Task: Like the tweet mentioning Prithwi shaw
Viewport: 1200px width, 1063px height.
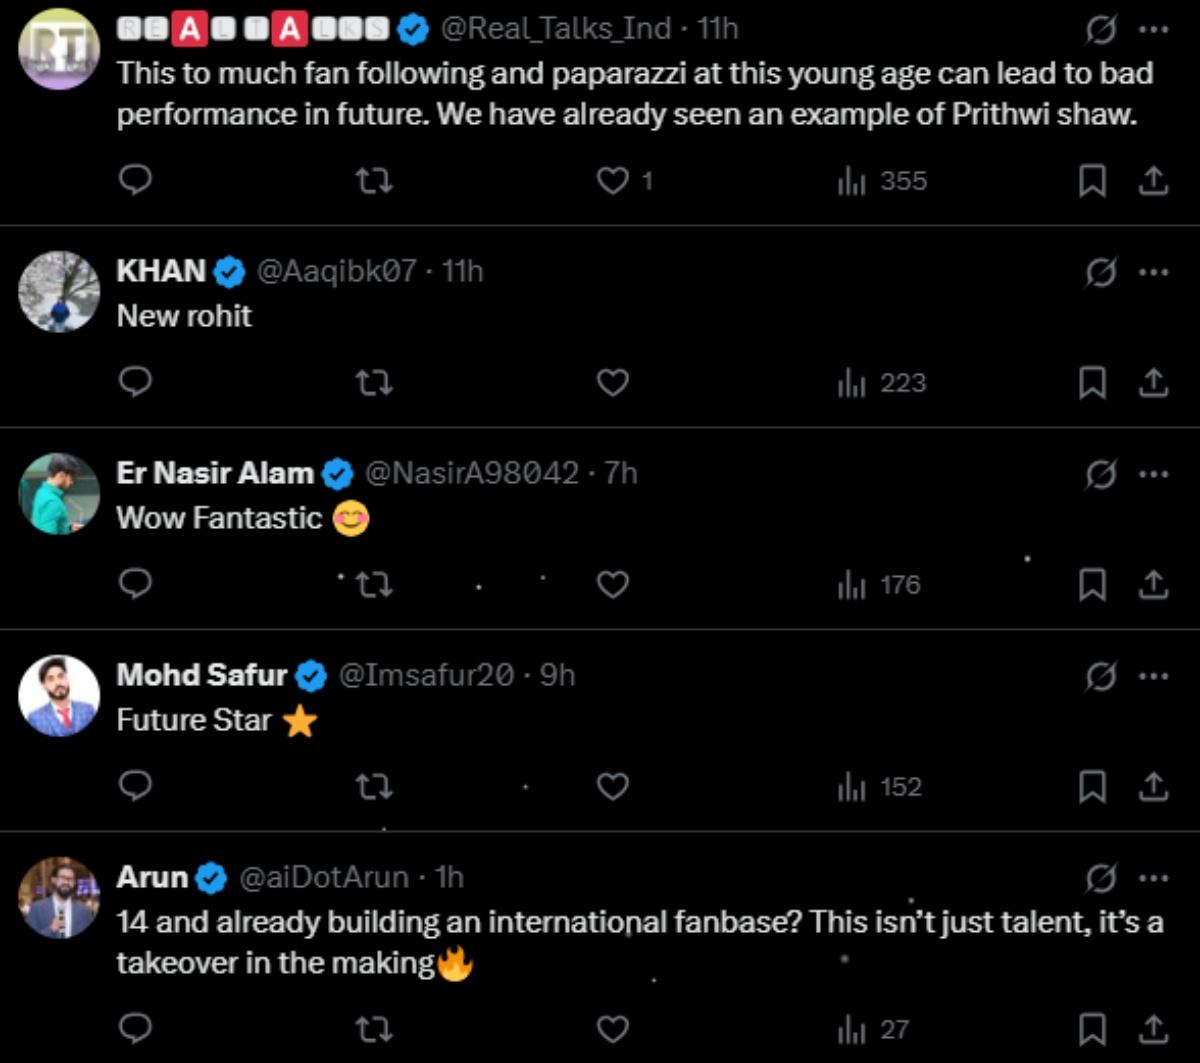Action: click(612, 181)
